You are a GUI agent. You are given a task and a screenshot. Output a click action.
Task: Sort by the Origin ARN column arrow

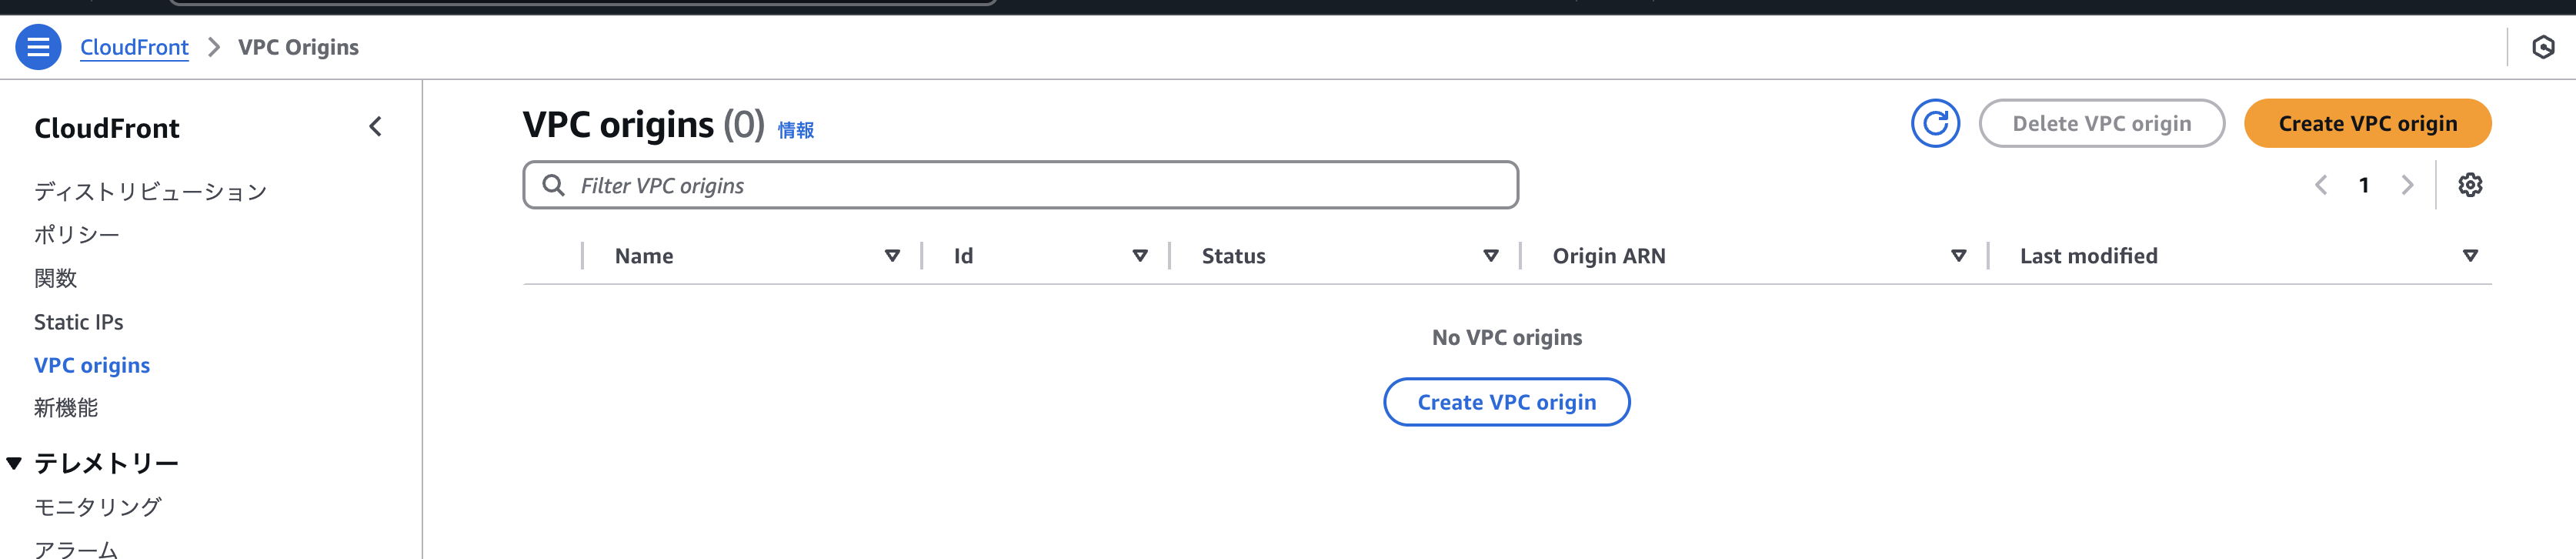pyautogui.click(x=1958, y=256)
